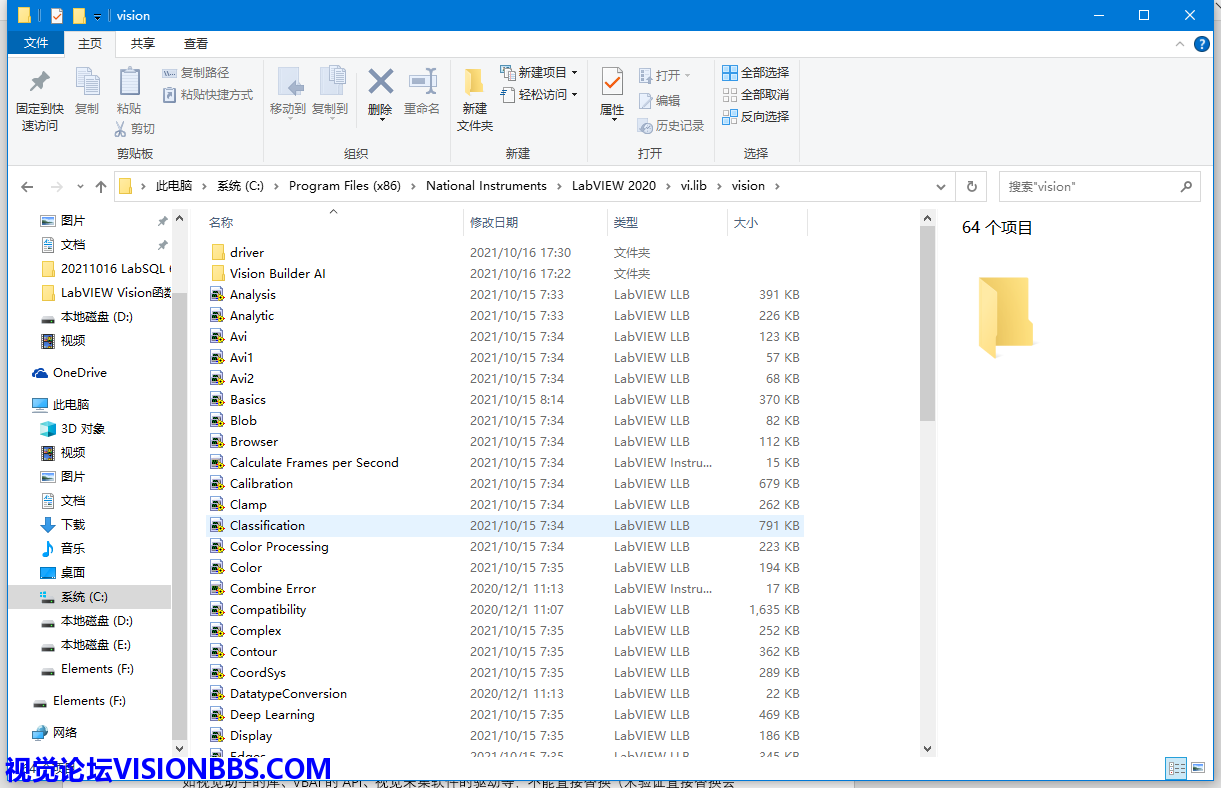The image size is (1221, 788).
Task: Click the Copy to icon
Action: tap(330, 82)
